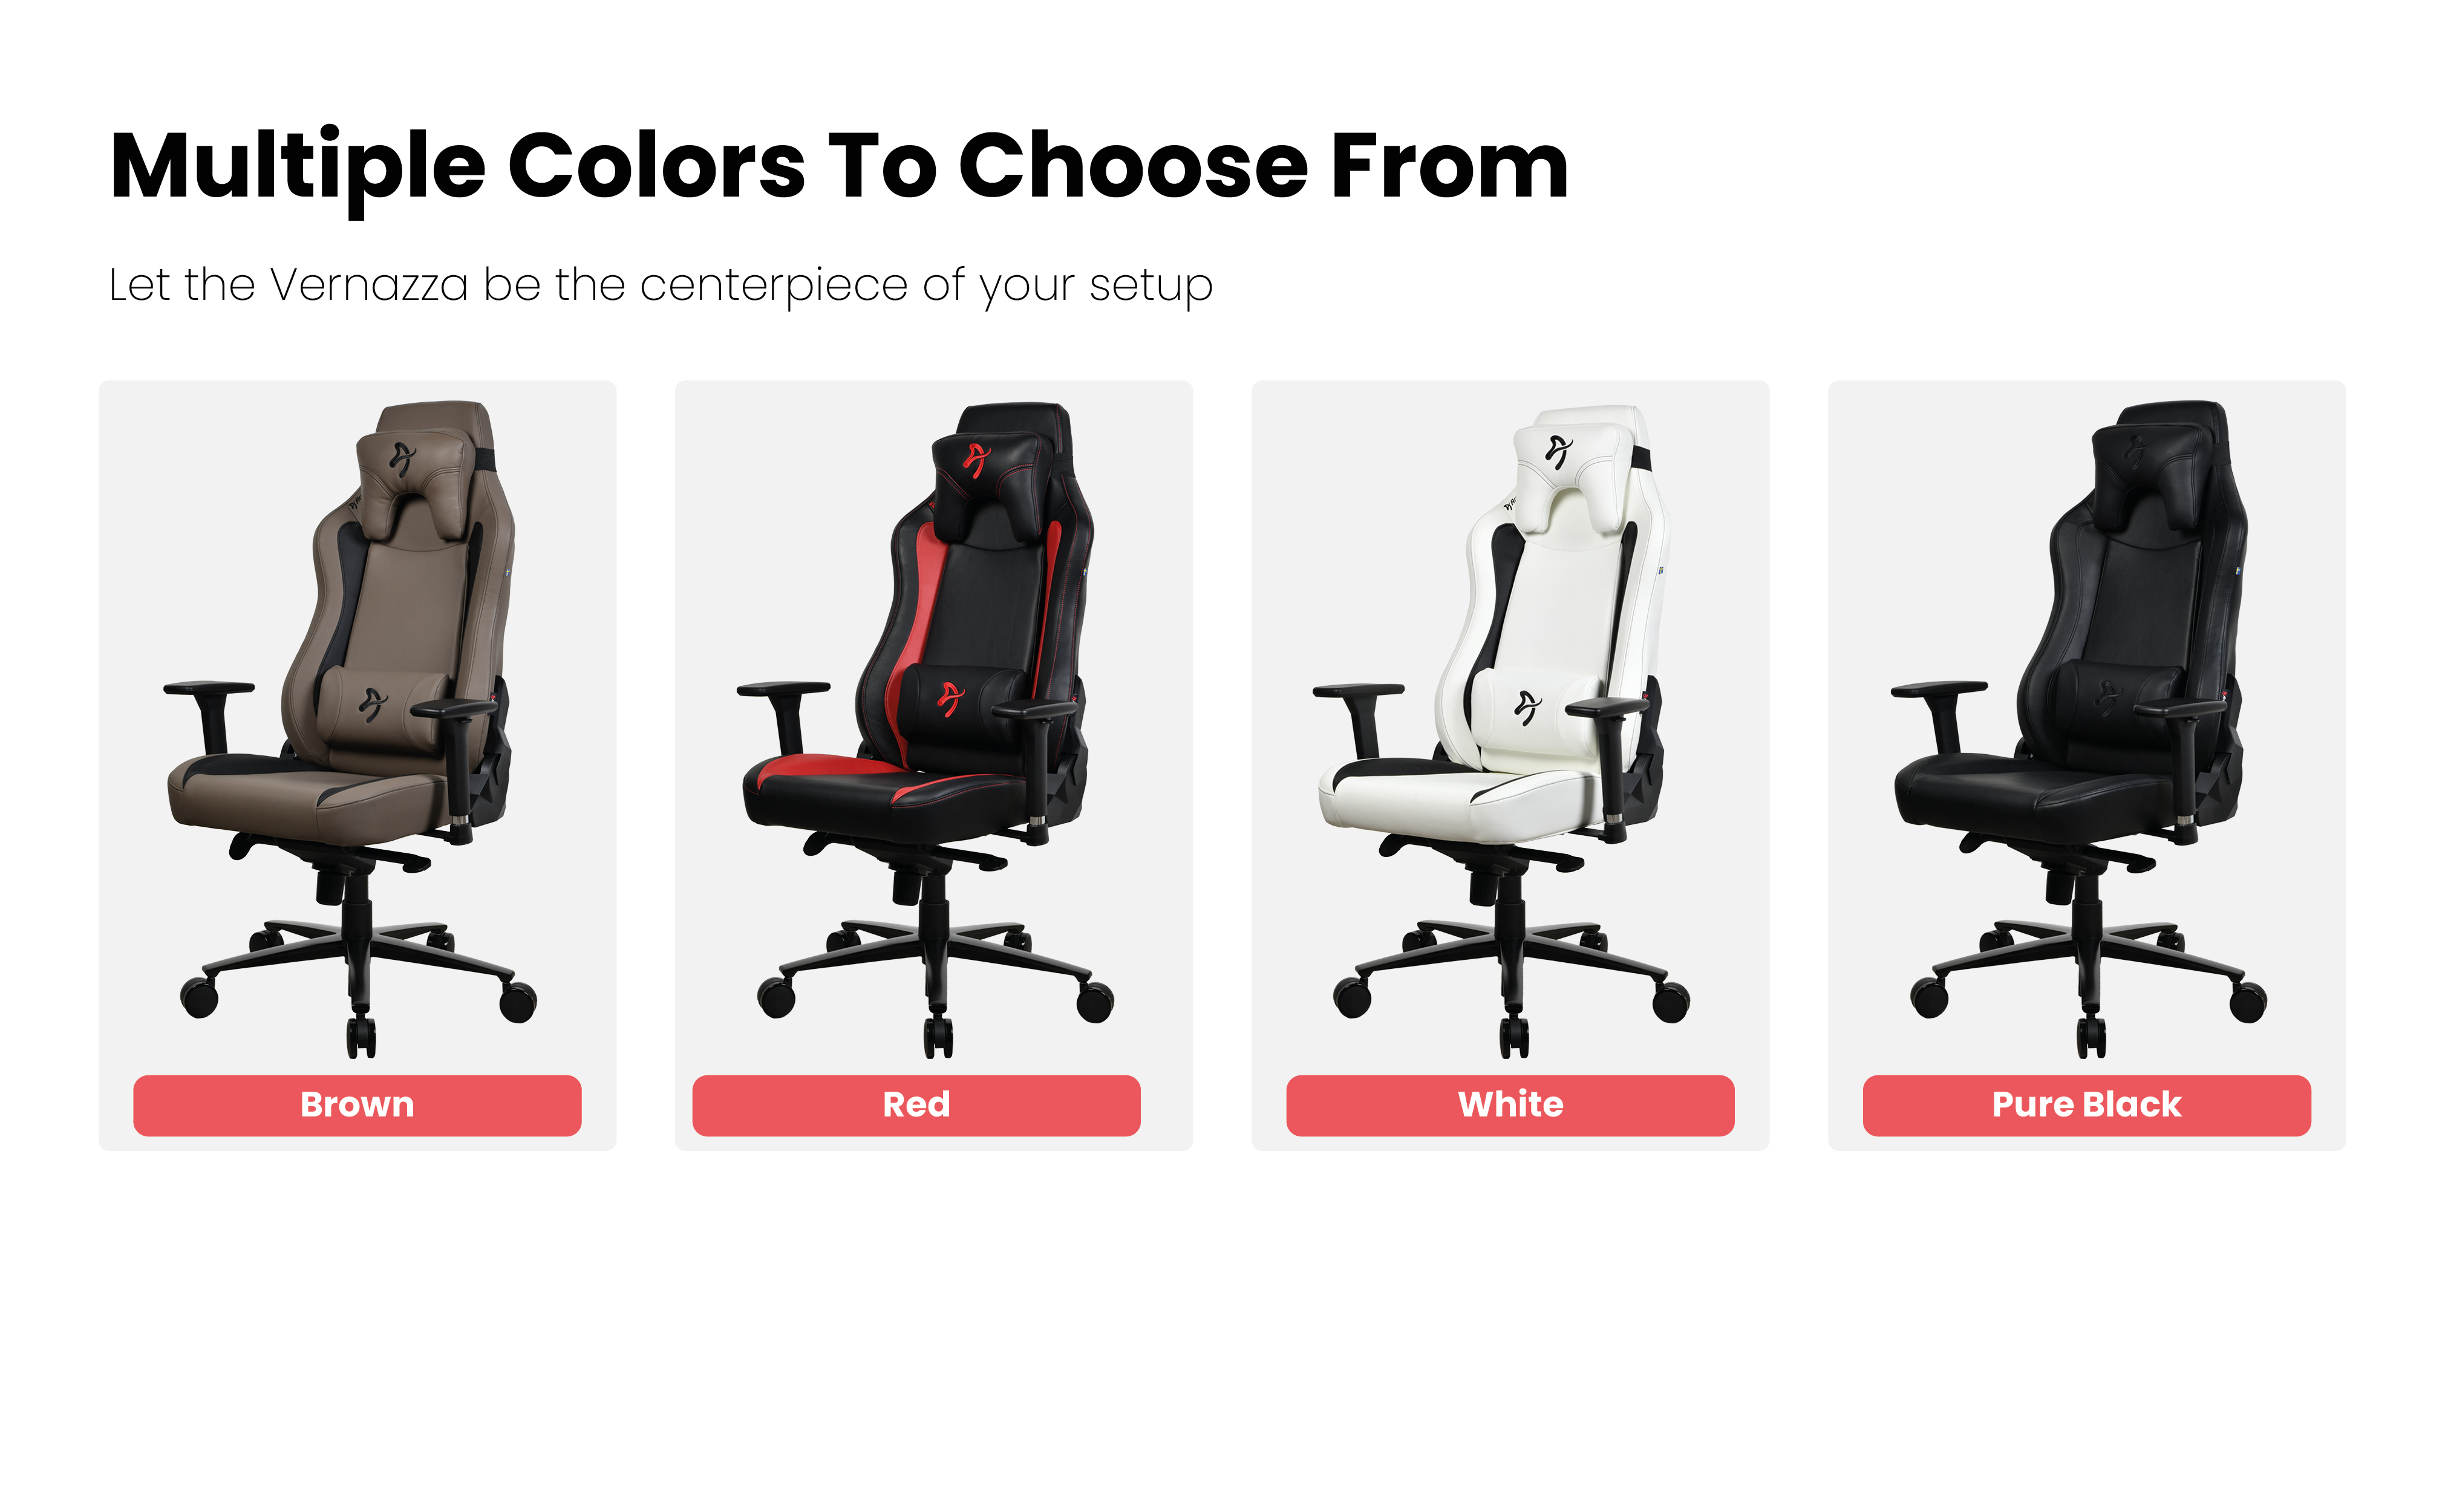Image resolution: width=2445 pixels, height=1512 pixels.
Task: Click logo on brown chair lumbar cushion
Action: click(373, 705)
